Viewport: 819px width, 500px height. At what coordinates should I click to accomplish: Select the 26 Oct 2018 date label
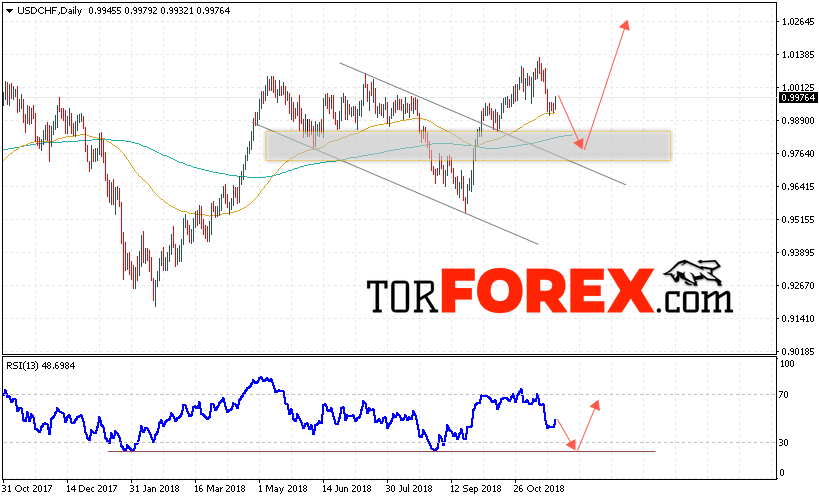tap(537, 489)
